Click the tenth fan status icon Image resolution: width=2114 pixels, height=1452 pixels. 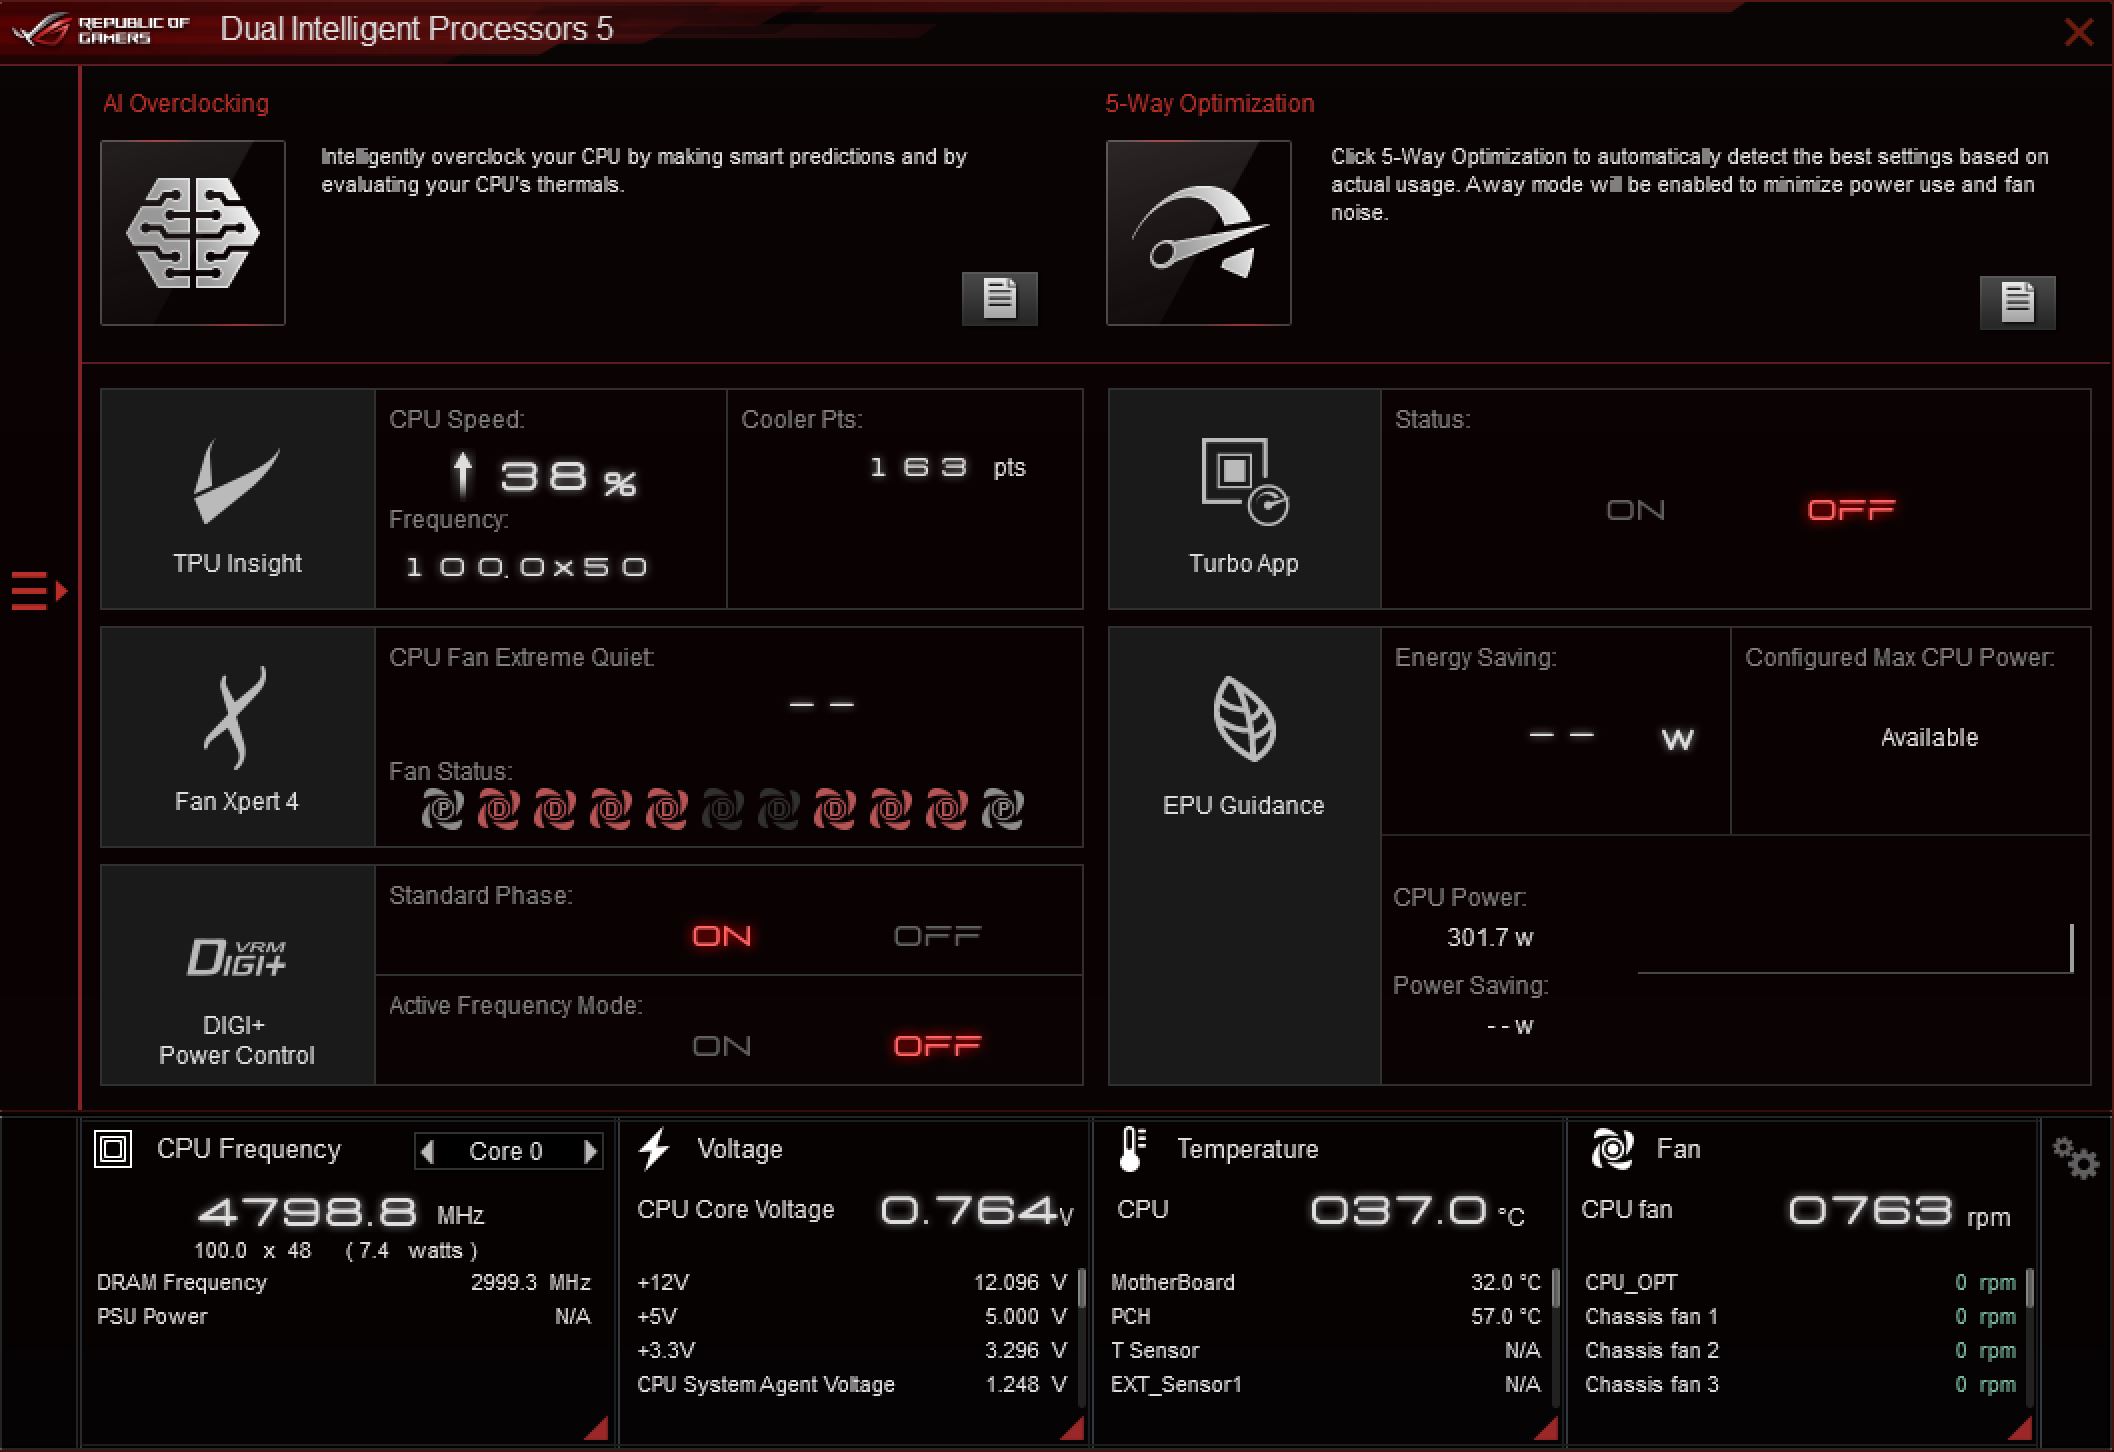[946, 809]
